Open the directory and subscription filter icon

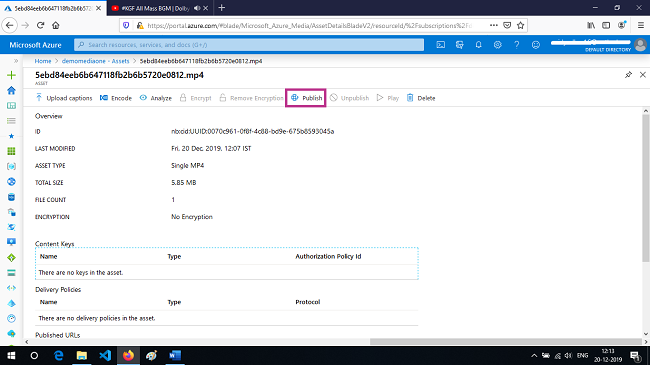click(x=460, y=45)
